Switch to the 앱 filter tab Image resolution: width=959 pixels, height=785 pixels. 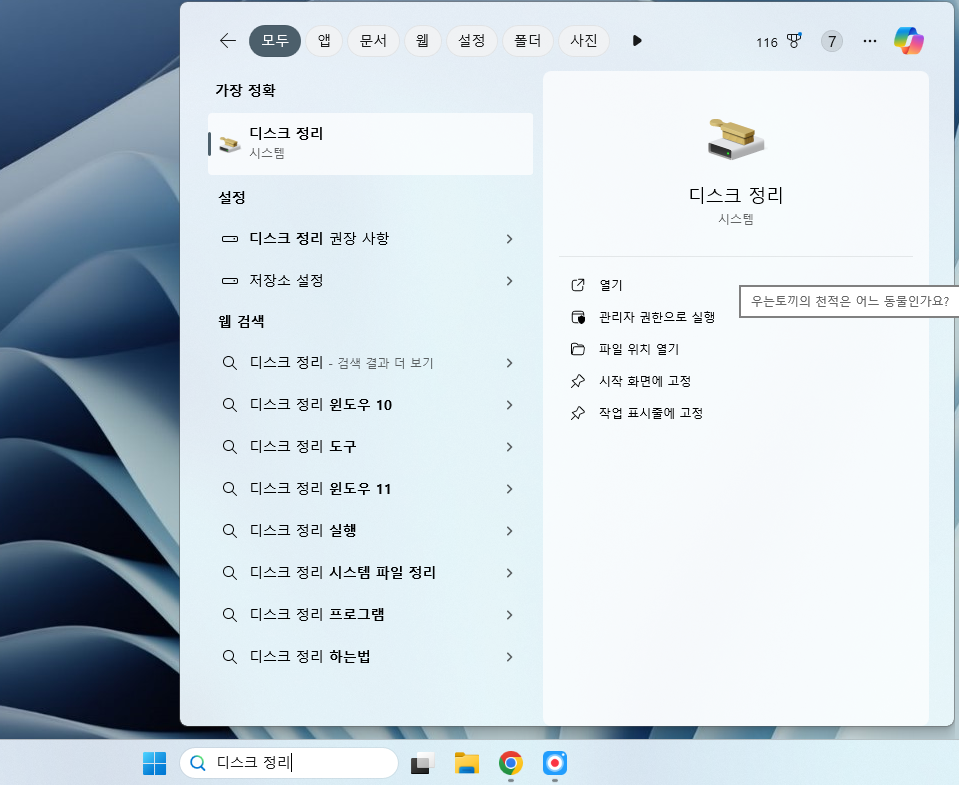(x=324, y=41)
